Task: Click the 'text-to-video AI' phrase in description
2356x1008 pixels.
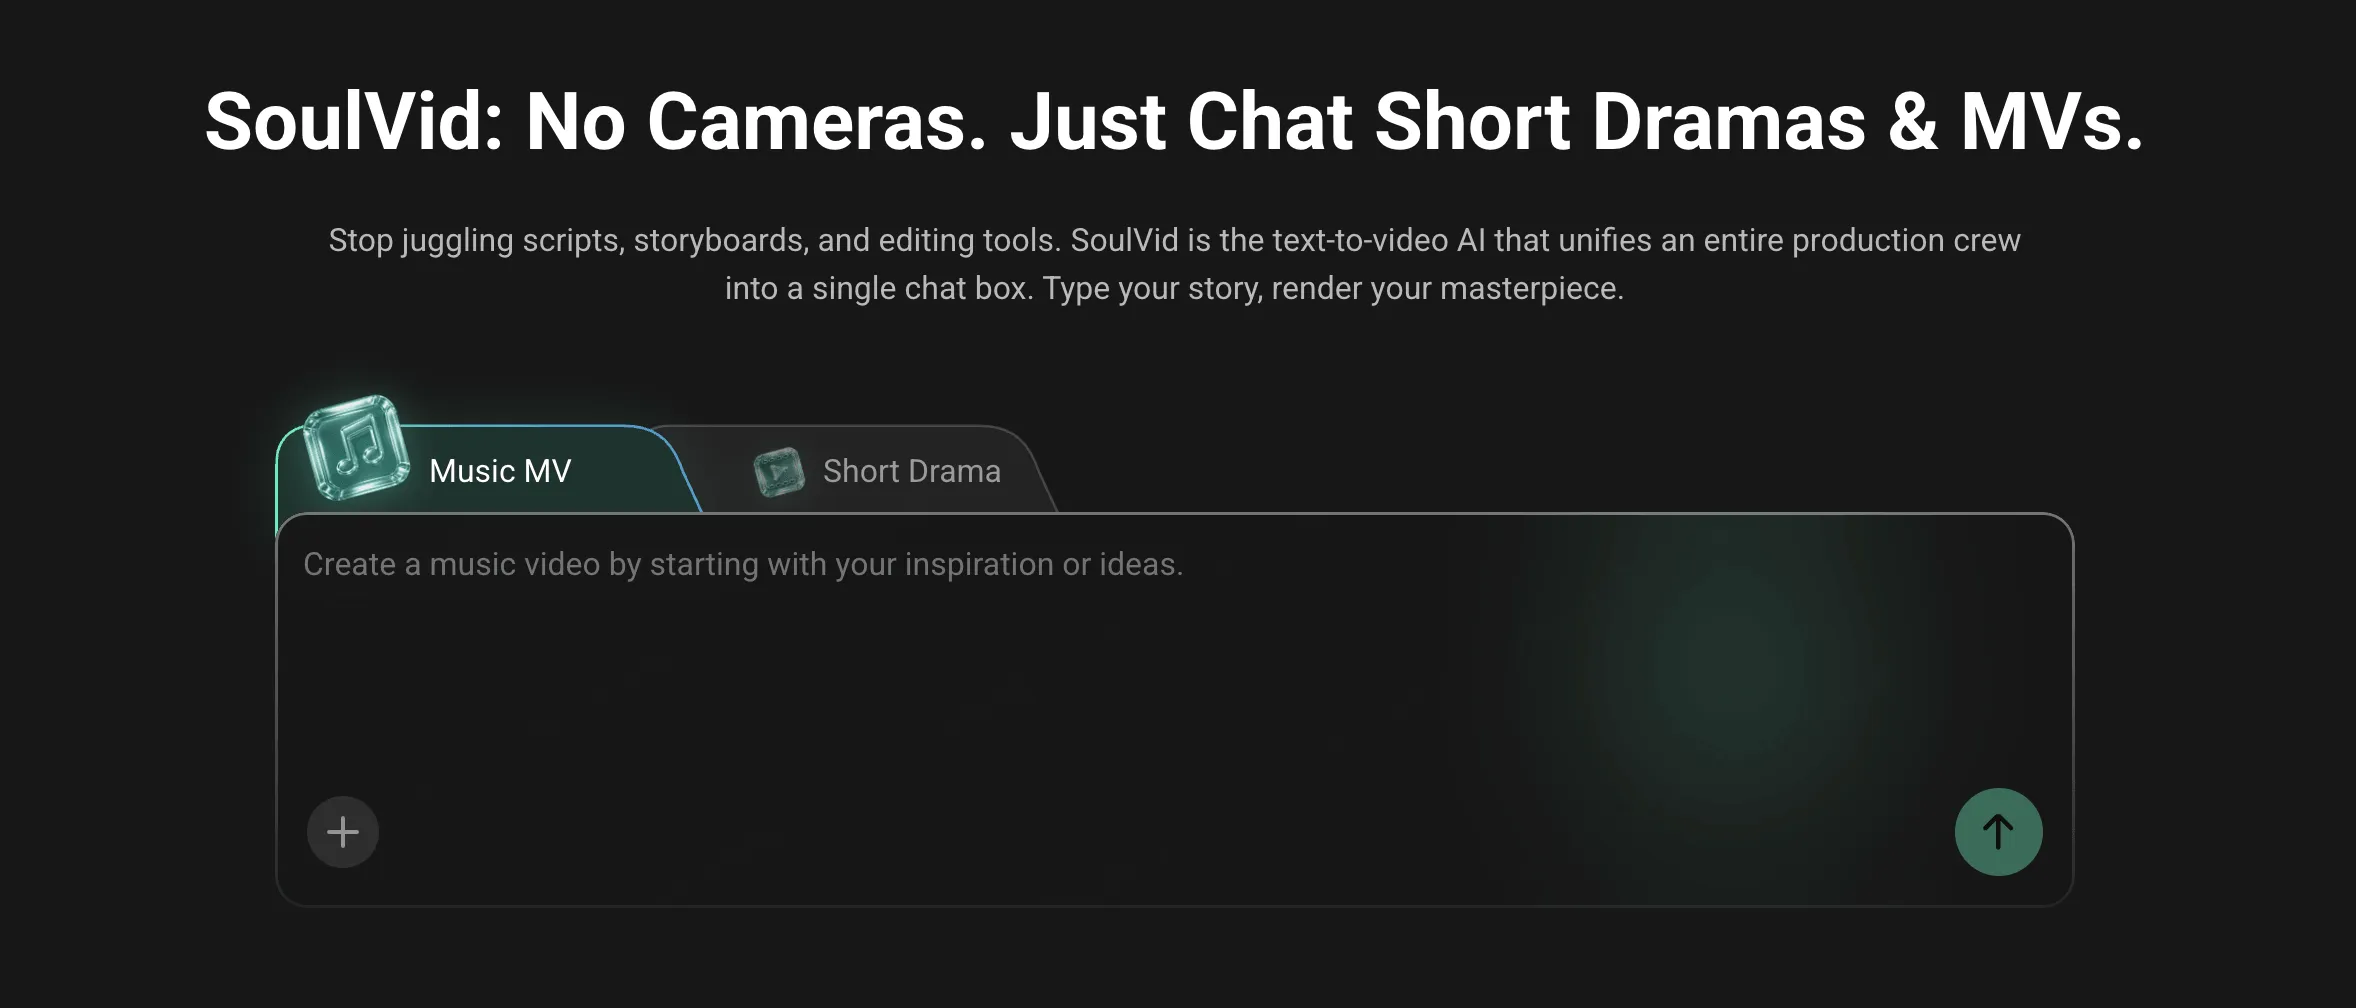Action: point(1379,240)
